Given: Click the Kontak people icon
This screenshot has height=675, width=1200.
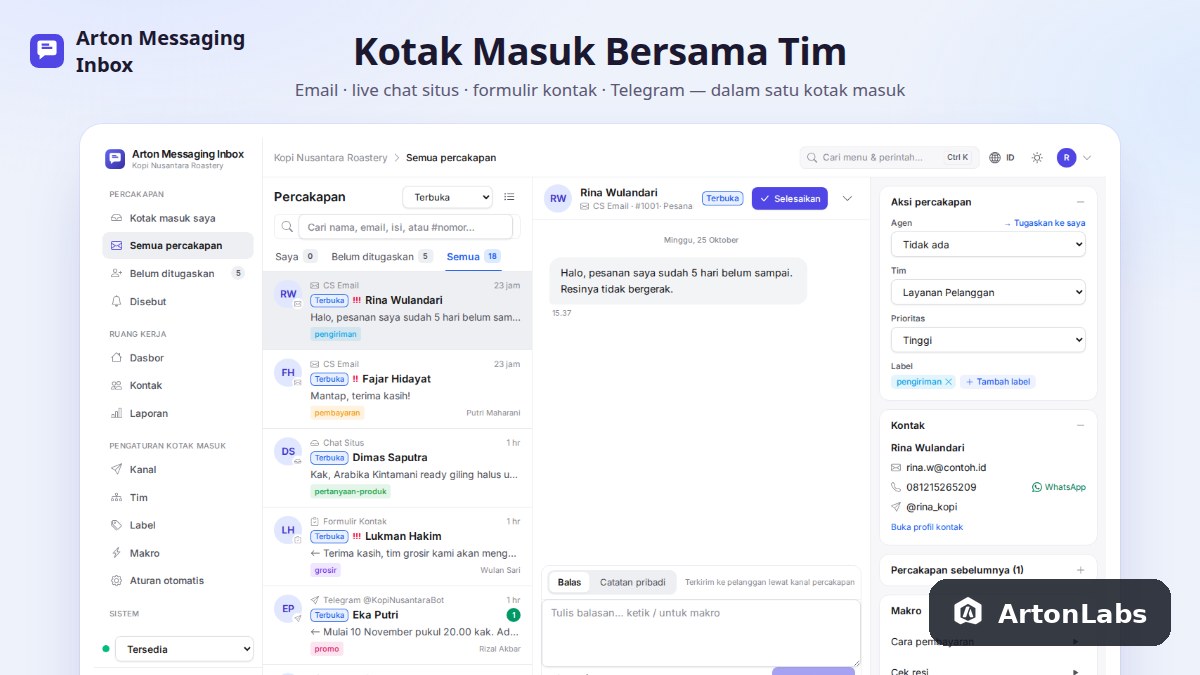Looking at the screenshot, I should pyautogui.click(x=117, y=385).
